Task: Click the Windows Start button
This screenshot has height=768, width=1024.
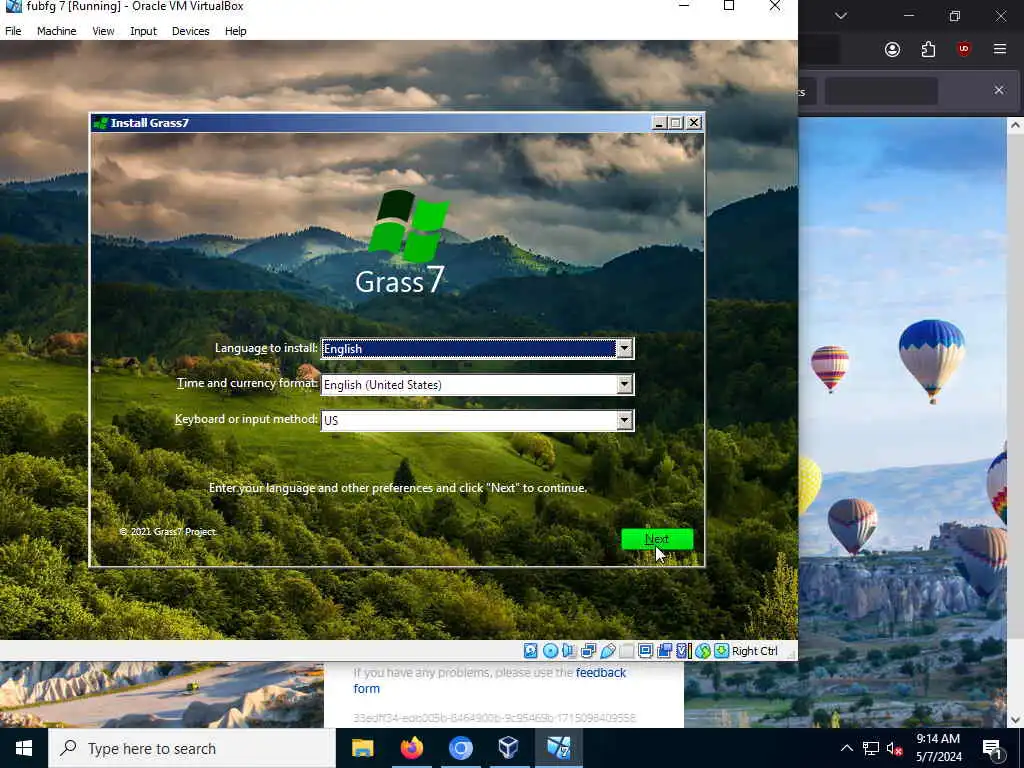Action: [24, 748]
